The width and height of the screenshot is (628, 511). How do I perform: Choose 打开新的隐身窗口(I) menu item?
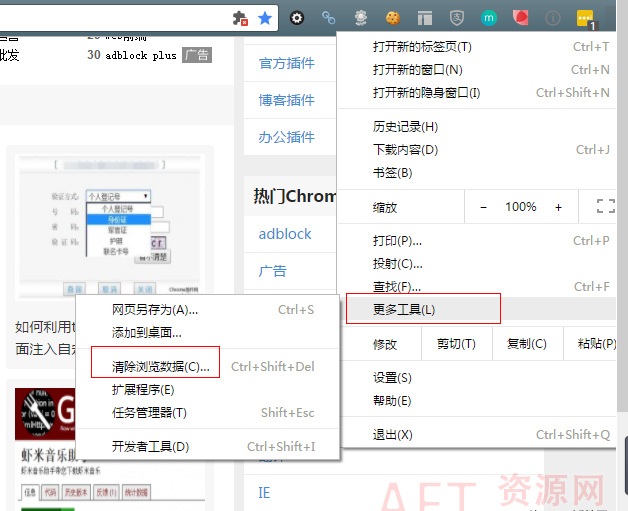426,93
